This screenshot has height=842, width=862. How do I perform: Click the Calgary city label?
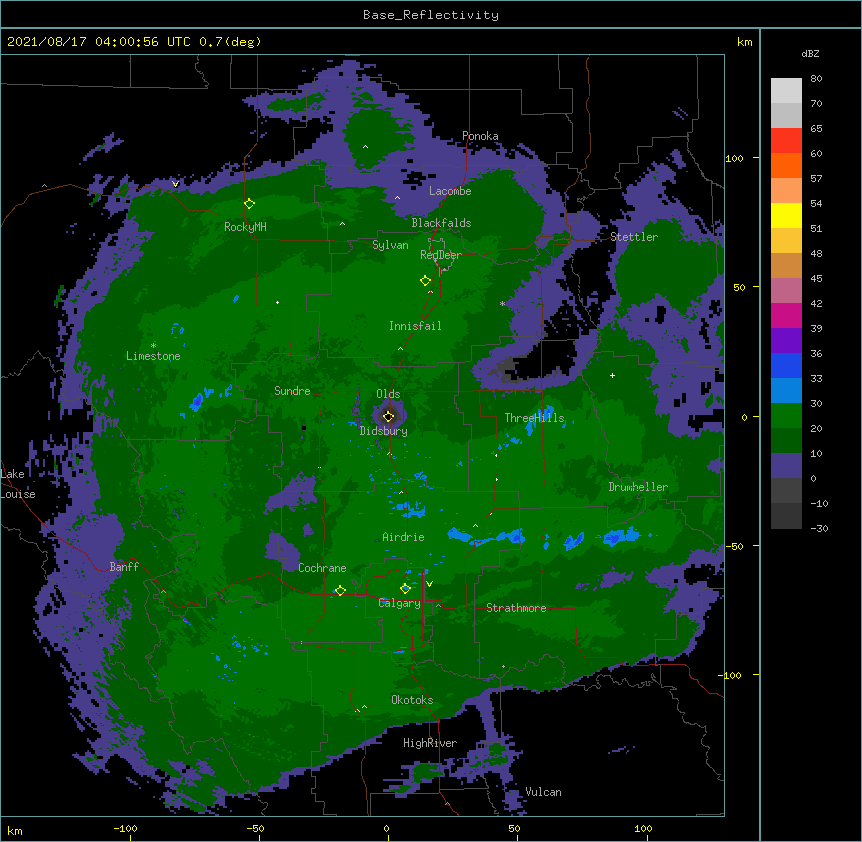point(400,603)
